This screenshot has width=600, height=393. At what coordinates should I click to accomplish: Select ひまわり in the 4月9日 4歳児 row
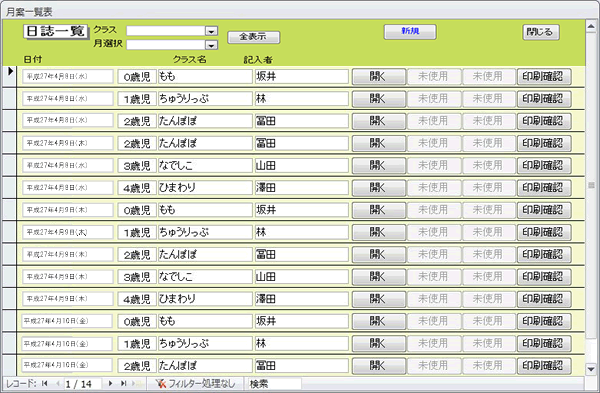(x=205, y=298)
